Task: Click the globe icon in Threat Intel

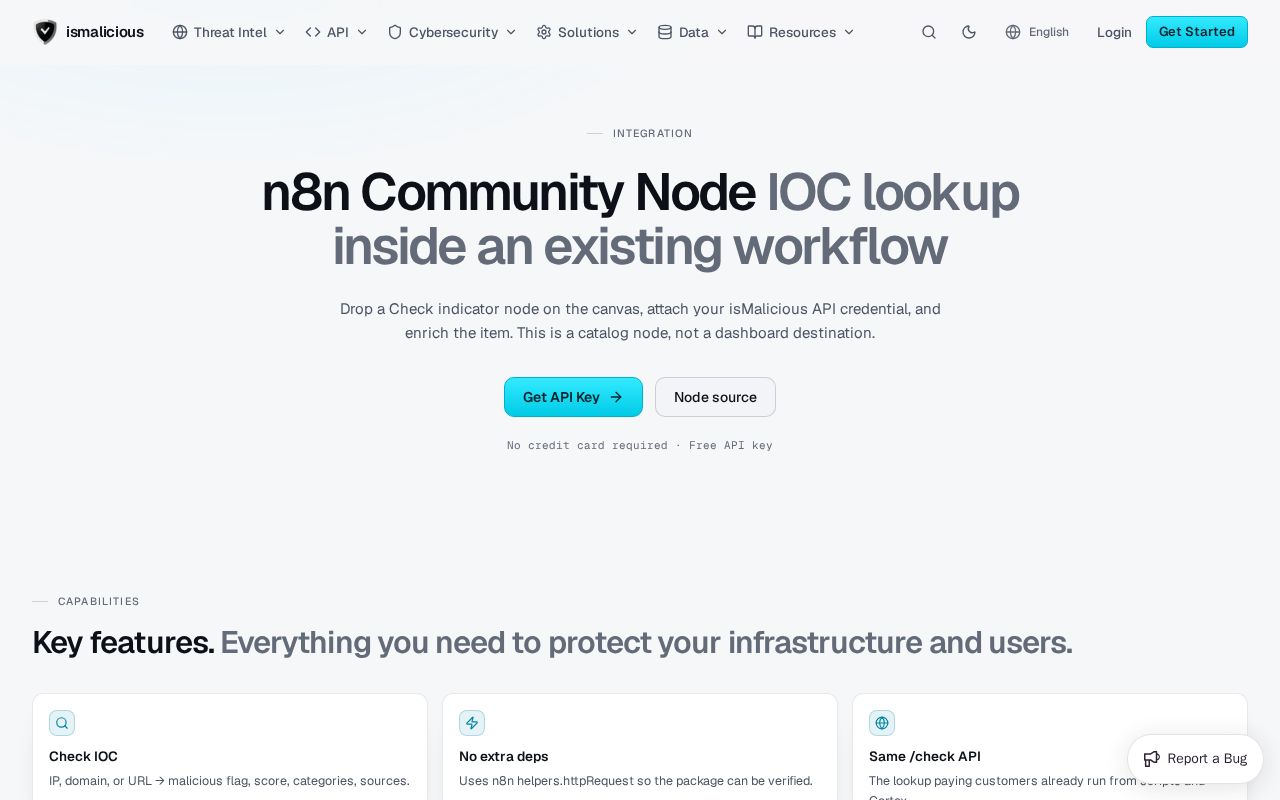Action: coord(180,32)
